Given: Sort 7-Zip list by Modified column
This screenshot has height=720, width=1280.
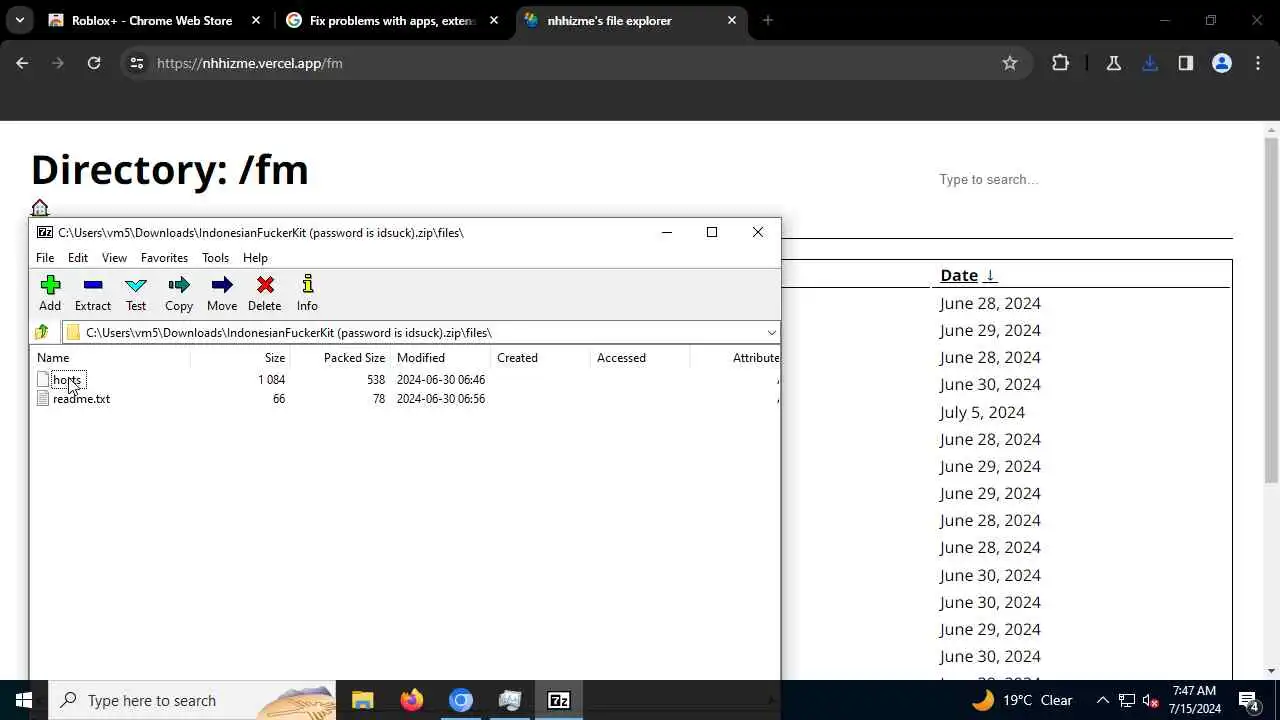Looking at the screenshot, I should pyautogui.click(x=440, y=358).
